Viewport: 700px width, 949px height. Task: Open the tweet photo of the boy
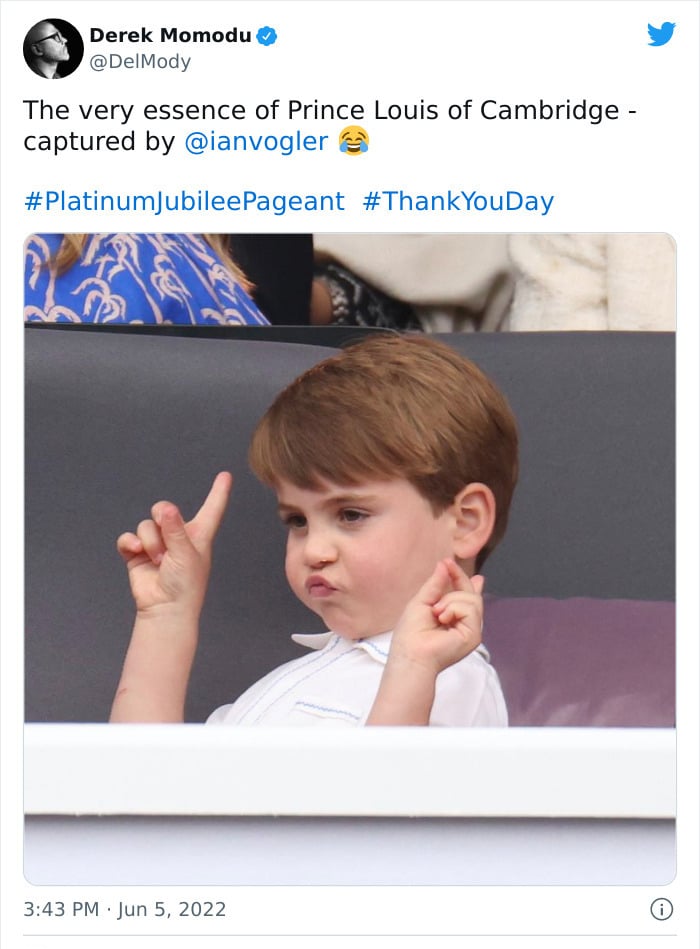pos(350,559)
